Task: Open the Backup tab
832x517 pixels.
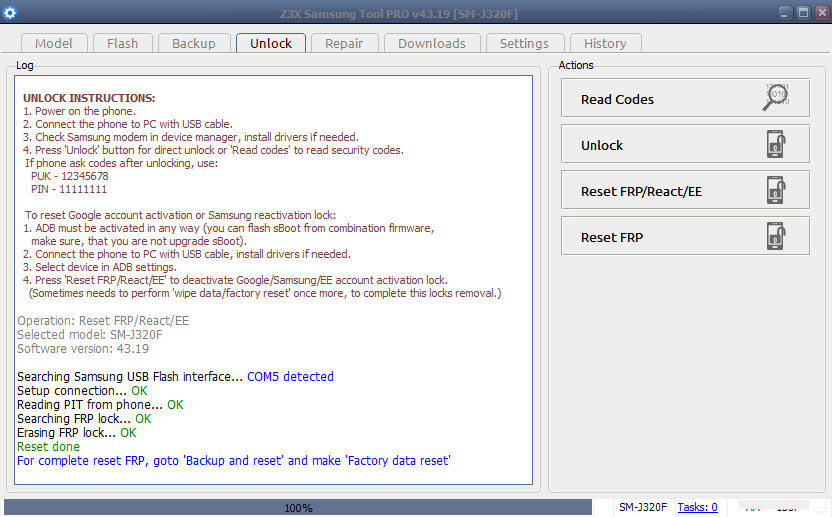Action: [194, 43]
